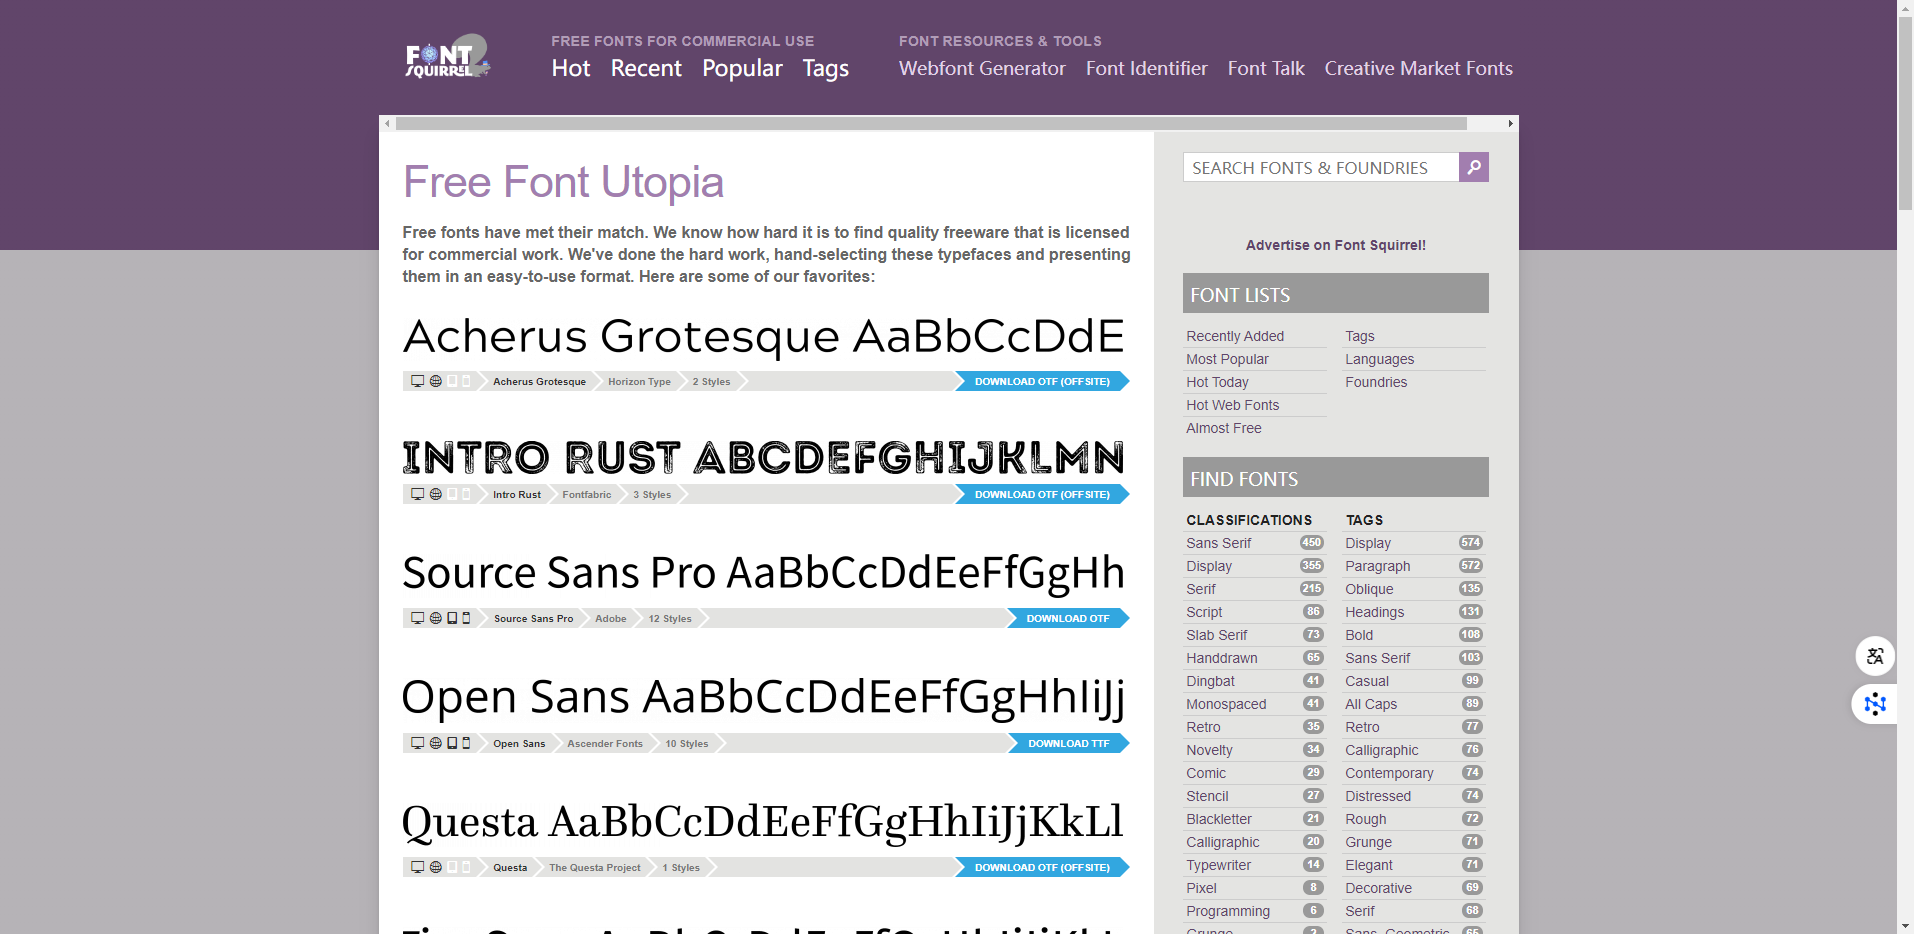
Task: Download Acherus Grotesque OTF offsite
Action: click(1042, 381)
